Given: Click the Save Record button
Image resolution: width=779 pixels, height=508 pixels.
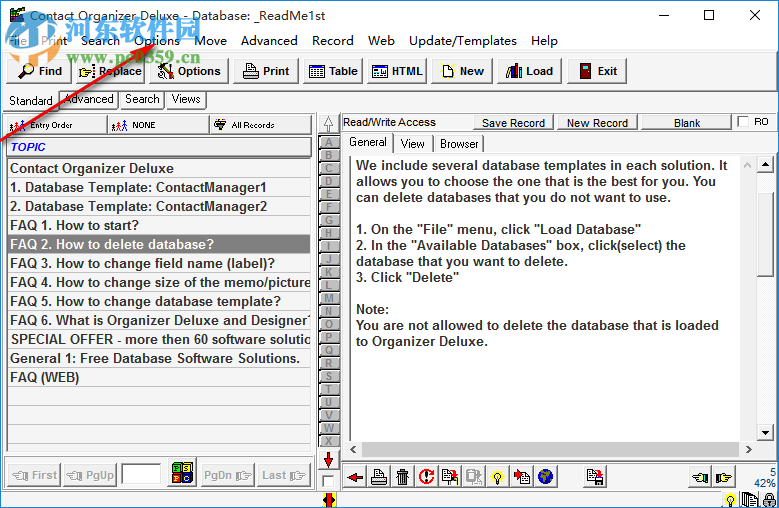Looking at the screenshot, I should point(513,123).
